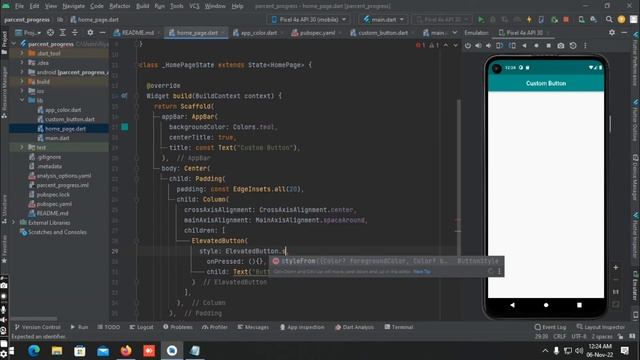The image size is (640, 360).
Task: Click emulator toolbar Back triangle icon
Action: pos(524,45)
